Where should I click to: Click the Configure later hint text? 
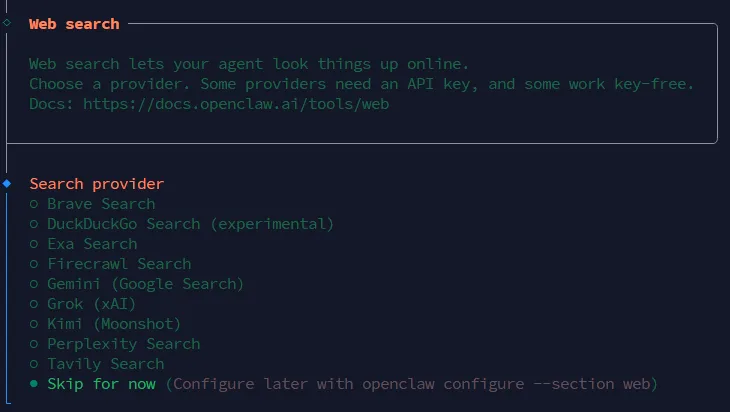412,384
